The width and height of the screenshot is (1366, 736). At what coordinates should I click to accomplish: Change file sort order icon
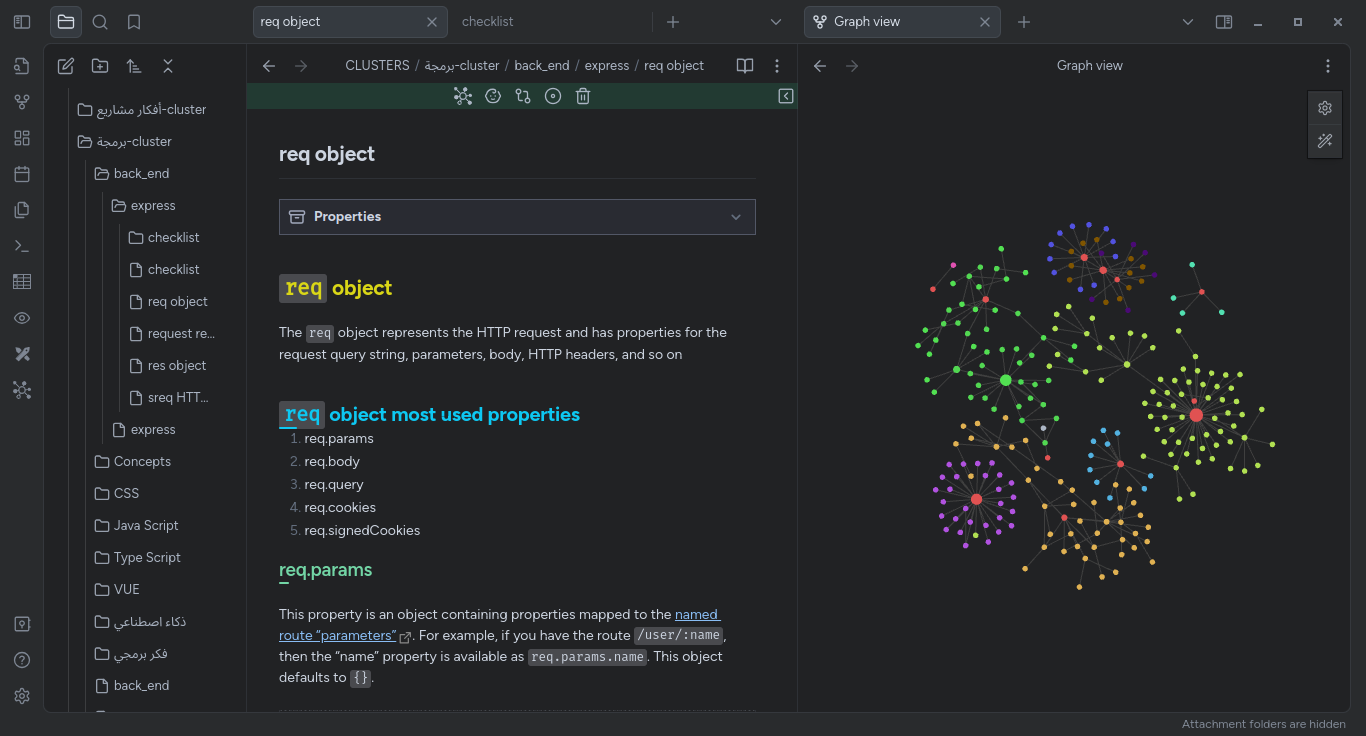(x=134, y=66)
